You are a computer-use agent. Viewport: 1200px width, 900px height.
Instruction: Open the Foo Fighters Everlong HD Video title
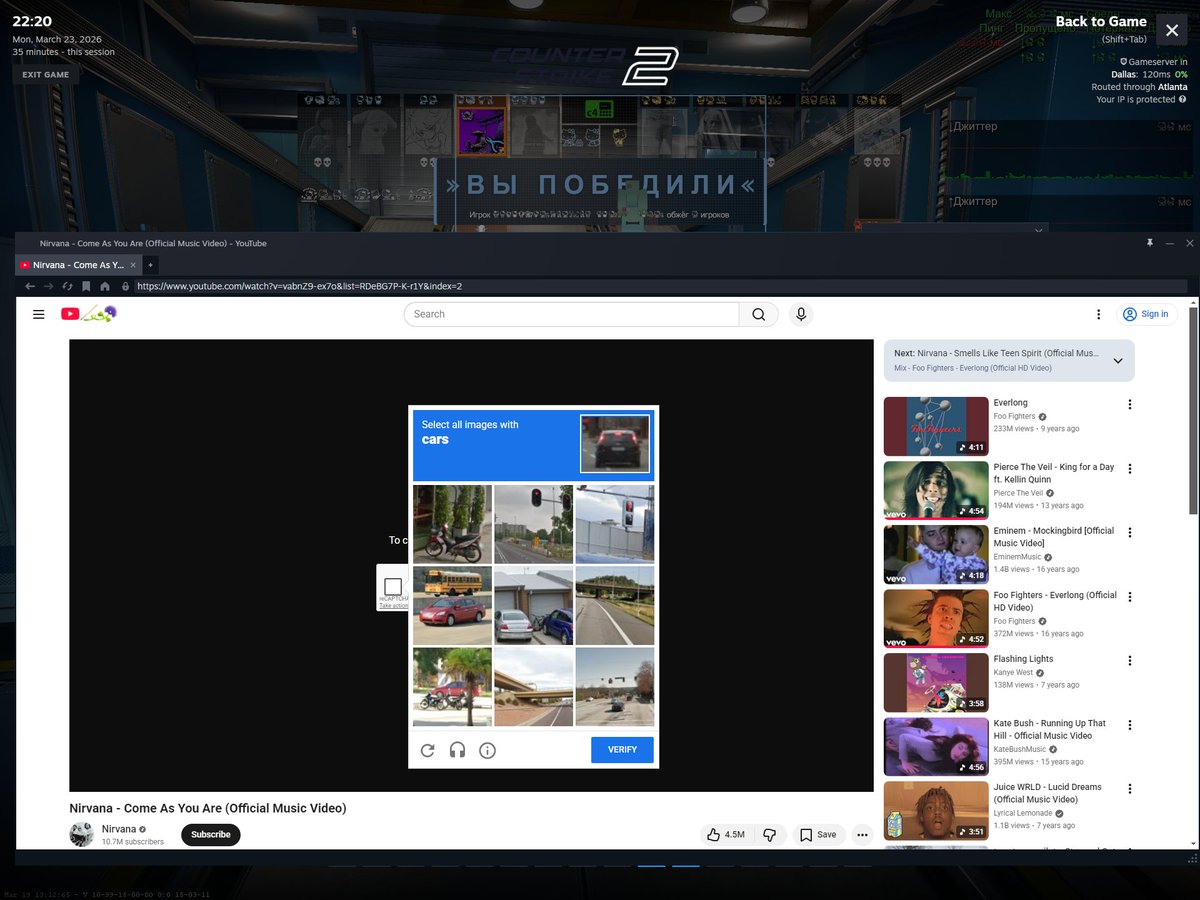1055,601
